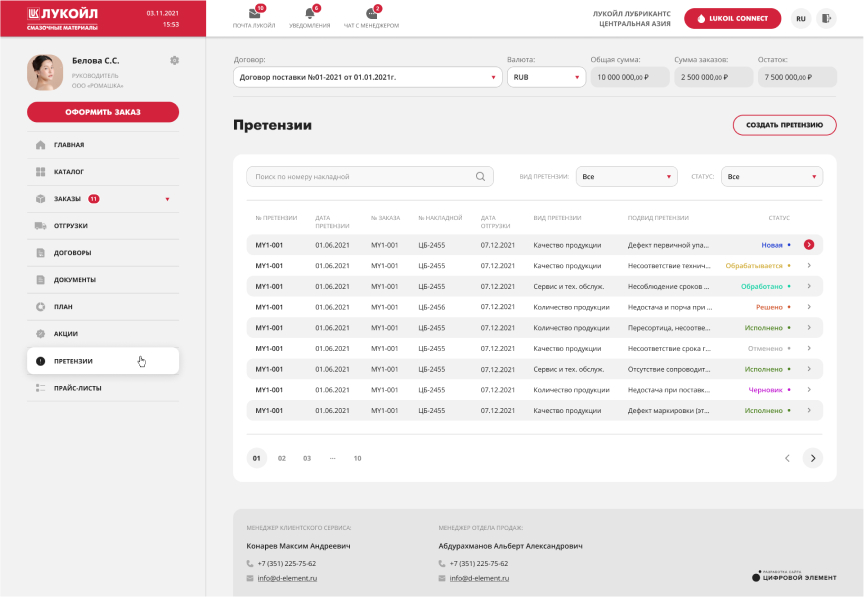Open Каталог in the sidebar

pyautogui.click(x=69, y=172)
